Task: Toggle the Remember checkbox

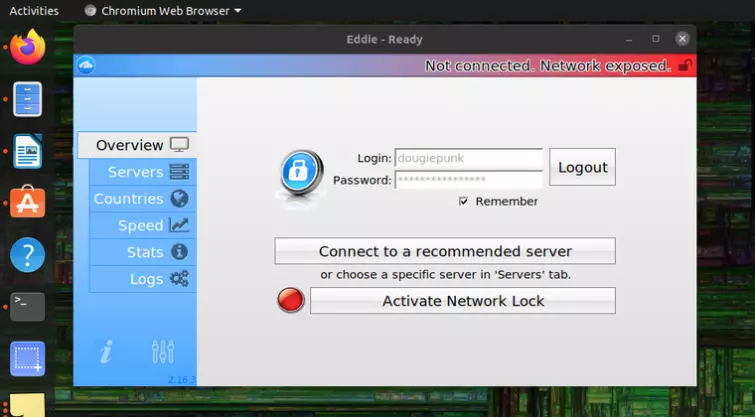Action: tap(463, 201)
